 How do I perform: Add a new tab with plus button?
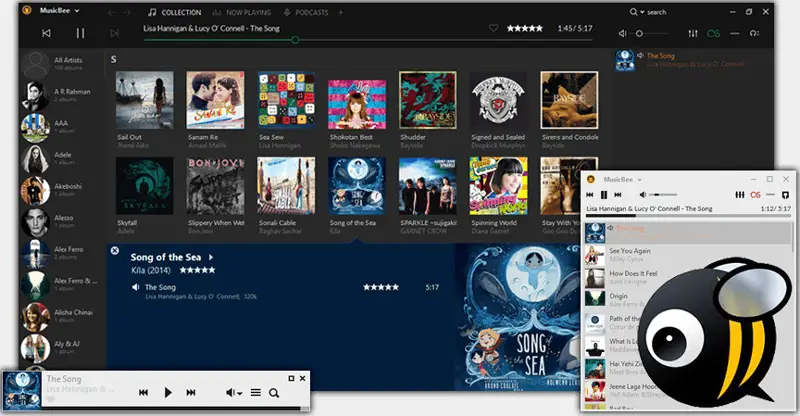tap(340, 12)
